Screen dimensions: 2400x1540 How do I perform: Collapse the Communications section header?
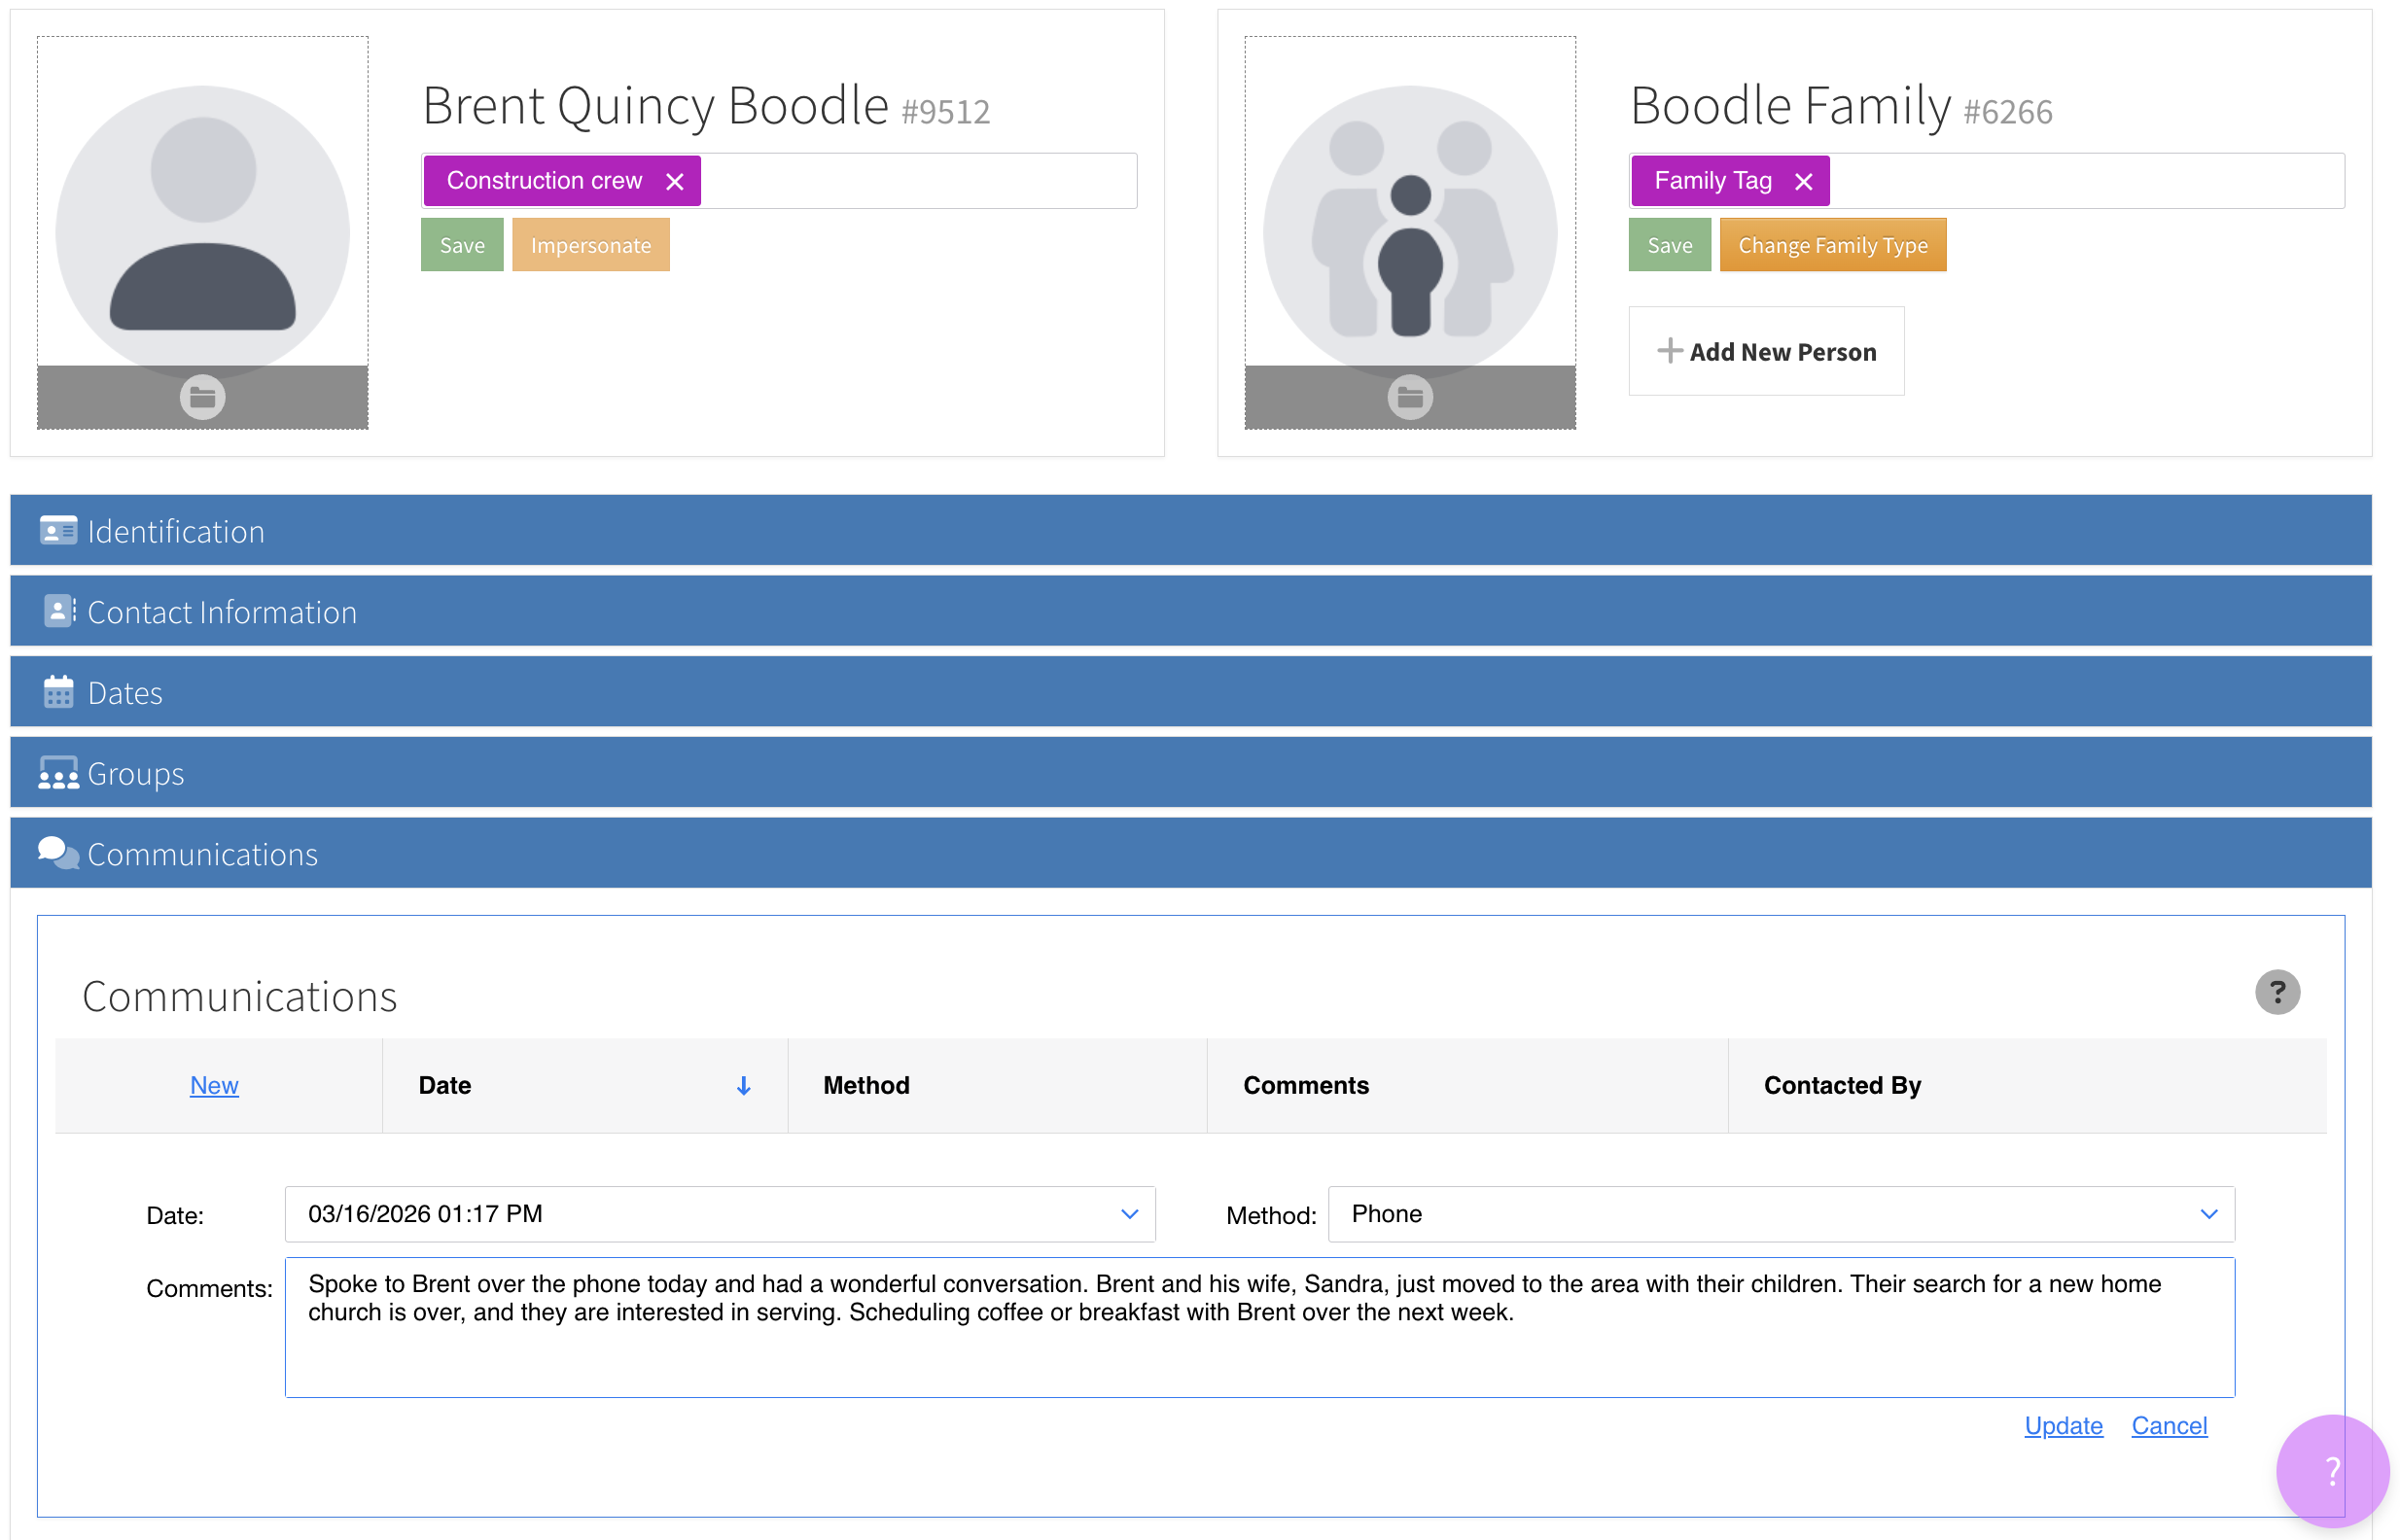click(202, 854)
